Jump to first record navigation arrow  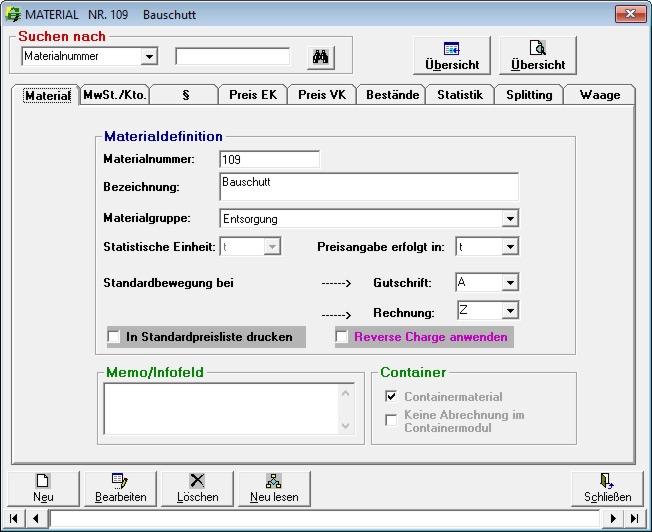tap(14, 518)
